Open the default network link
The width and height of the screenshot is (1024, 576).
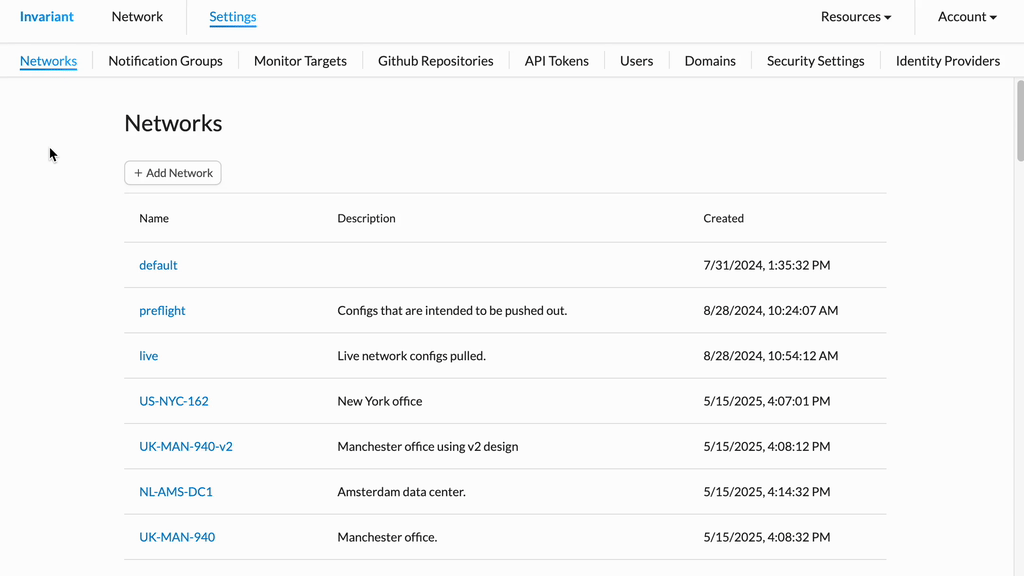158,265
